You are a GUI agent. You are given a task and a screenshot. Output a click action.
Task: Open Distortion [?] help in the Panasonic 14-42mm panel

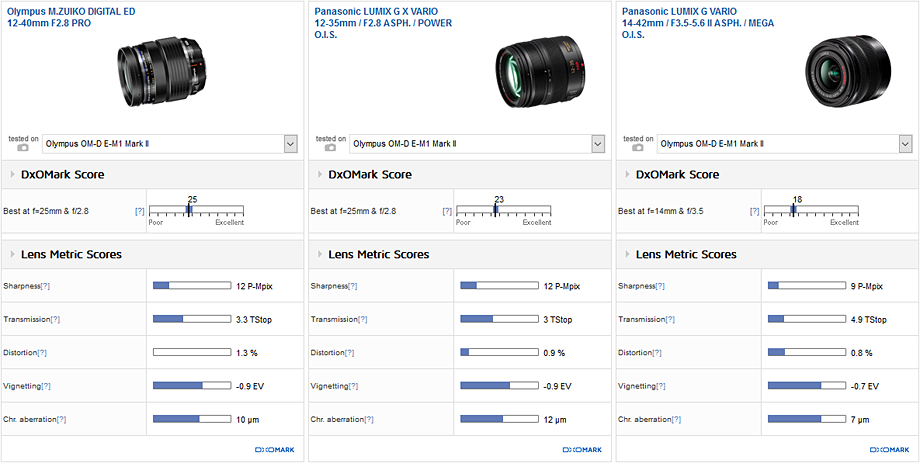pos(657,353)
